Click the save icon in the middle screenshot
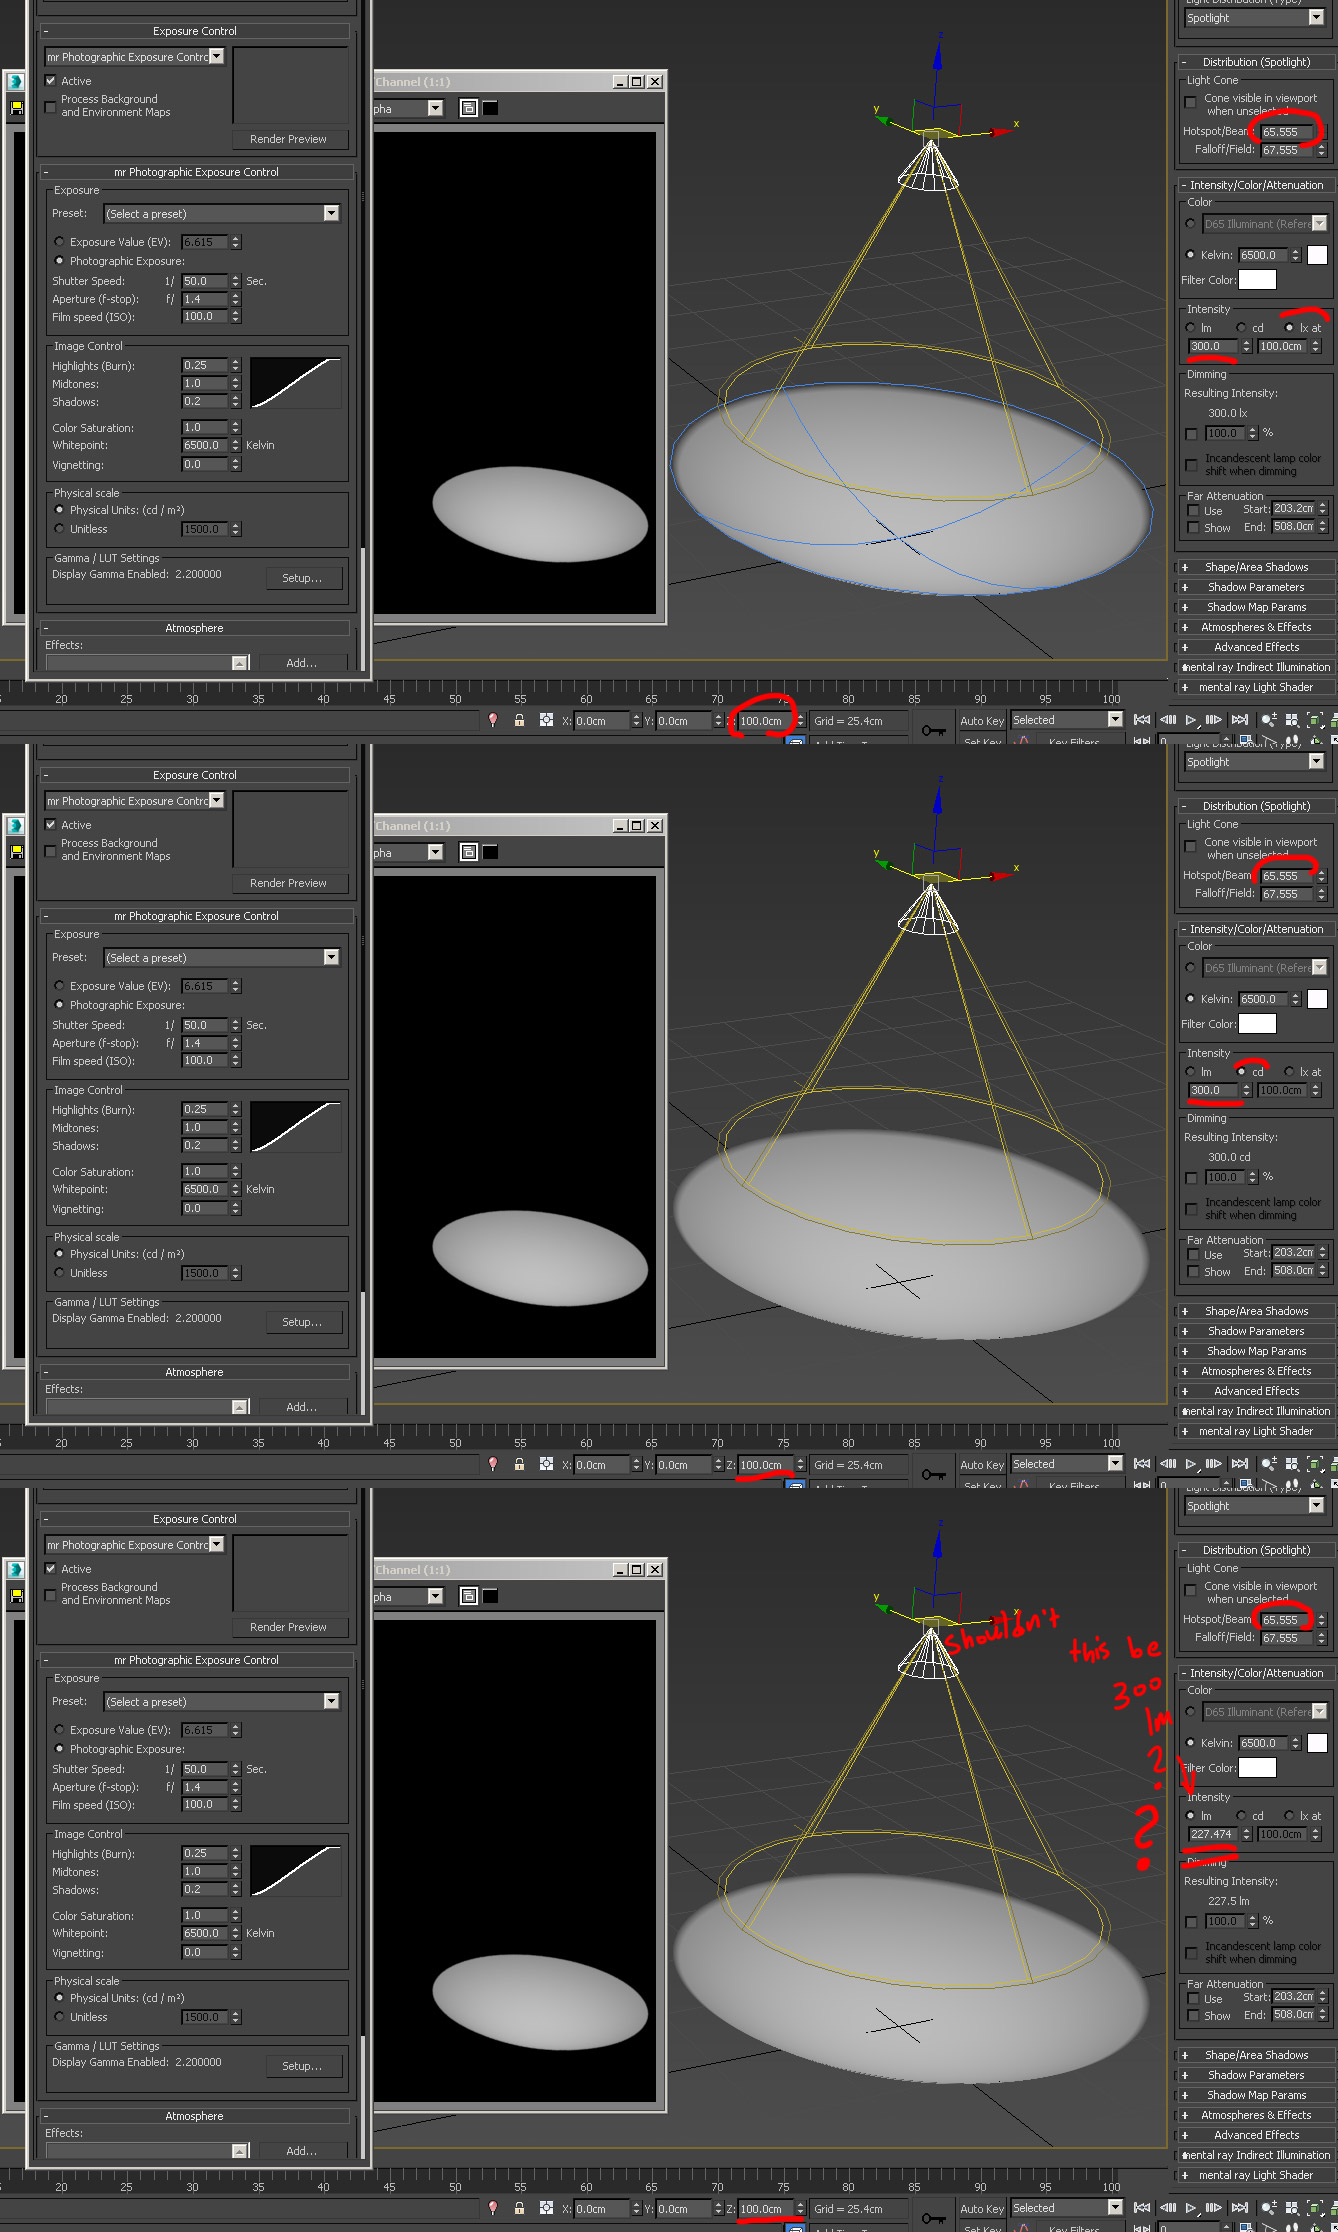This screenshot has width=1338, height=2232. [16, 852]
